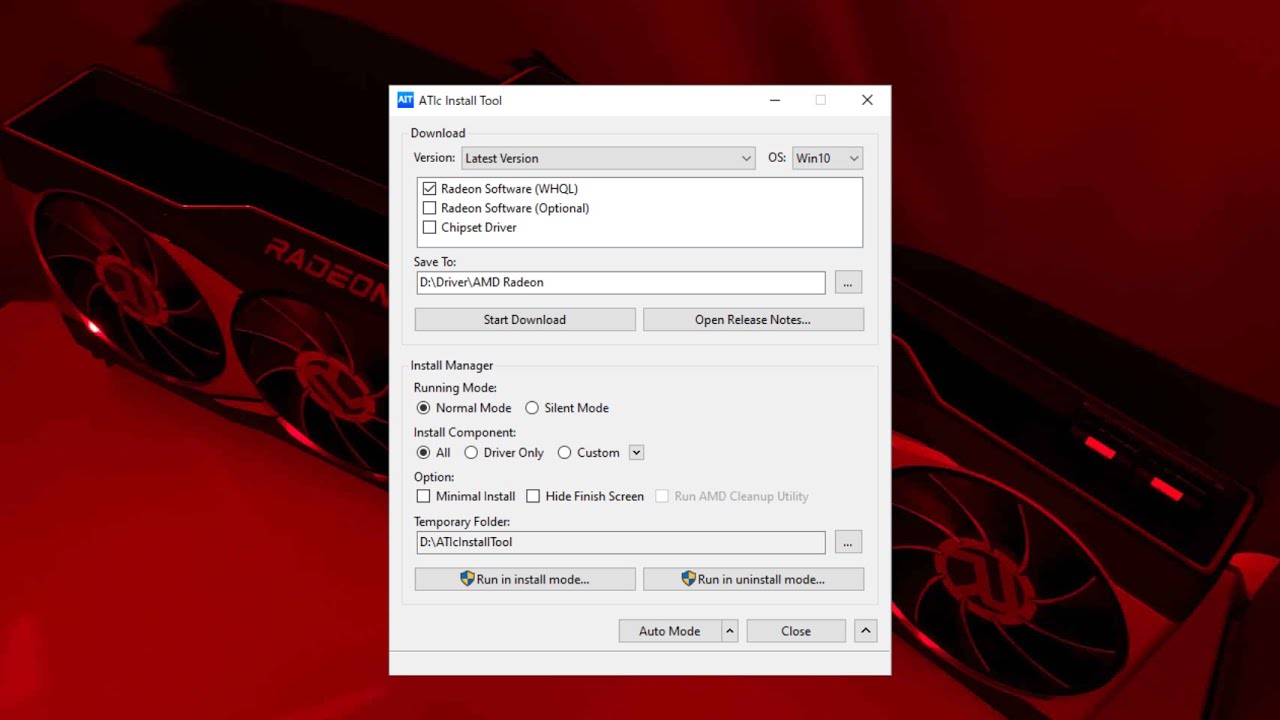
Task: Select Silent Mode radio button
Action: pyautogui.click(x=532, y=408)
